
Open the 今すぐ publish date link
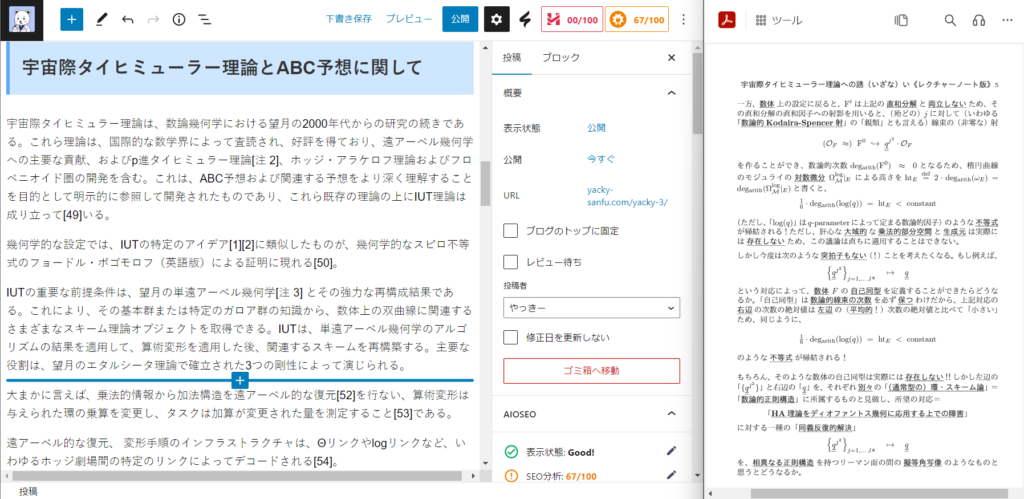[601, 159]
